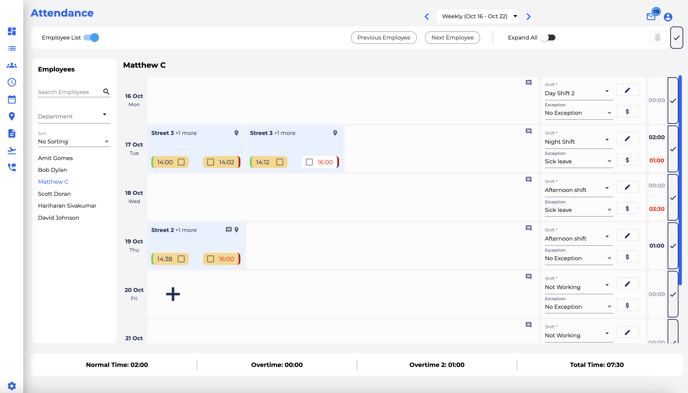Viewport: 688px width, 393px height.
Task: Select employee Amit Gomes
Action: (x=55, y=158)
